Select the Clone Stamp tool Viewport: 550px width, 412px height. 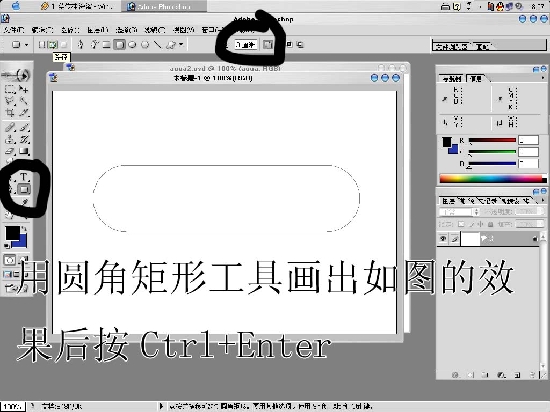tap(10, 139)
